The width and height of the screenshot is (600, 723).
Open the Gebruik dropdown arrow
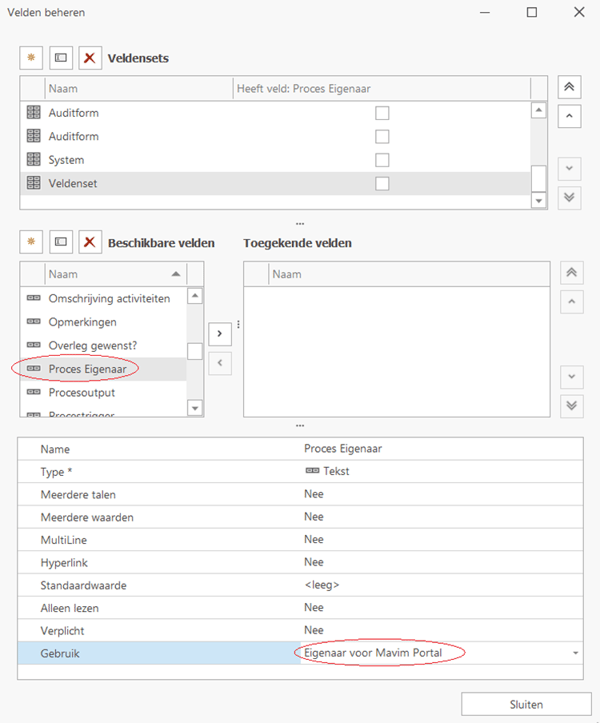click(x=575, y=653)
